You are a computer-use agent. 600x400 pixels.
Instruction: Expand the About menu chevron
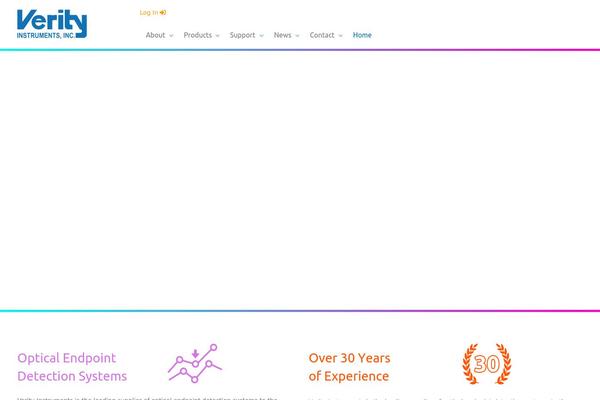(x=171, y=36)
